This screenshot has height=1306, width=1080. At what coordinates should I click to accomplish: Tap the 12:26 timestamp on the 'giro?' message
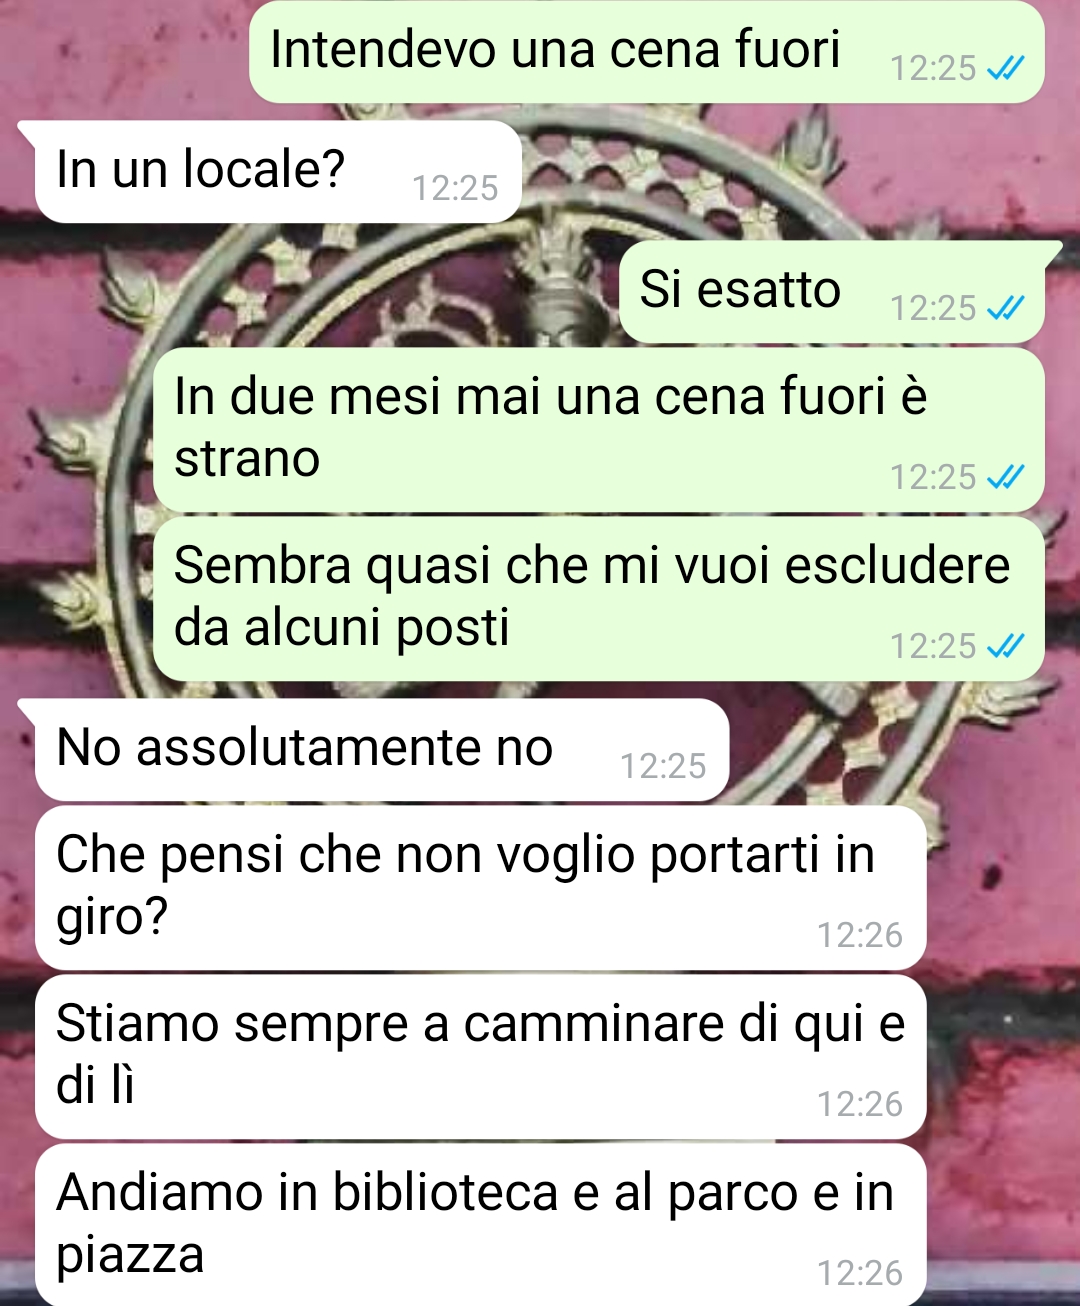point(860,935)
